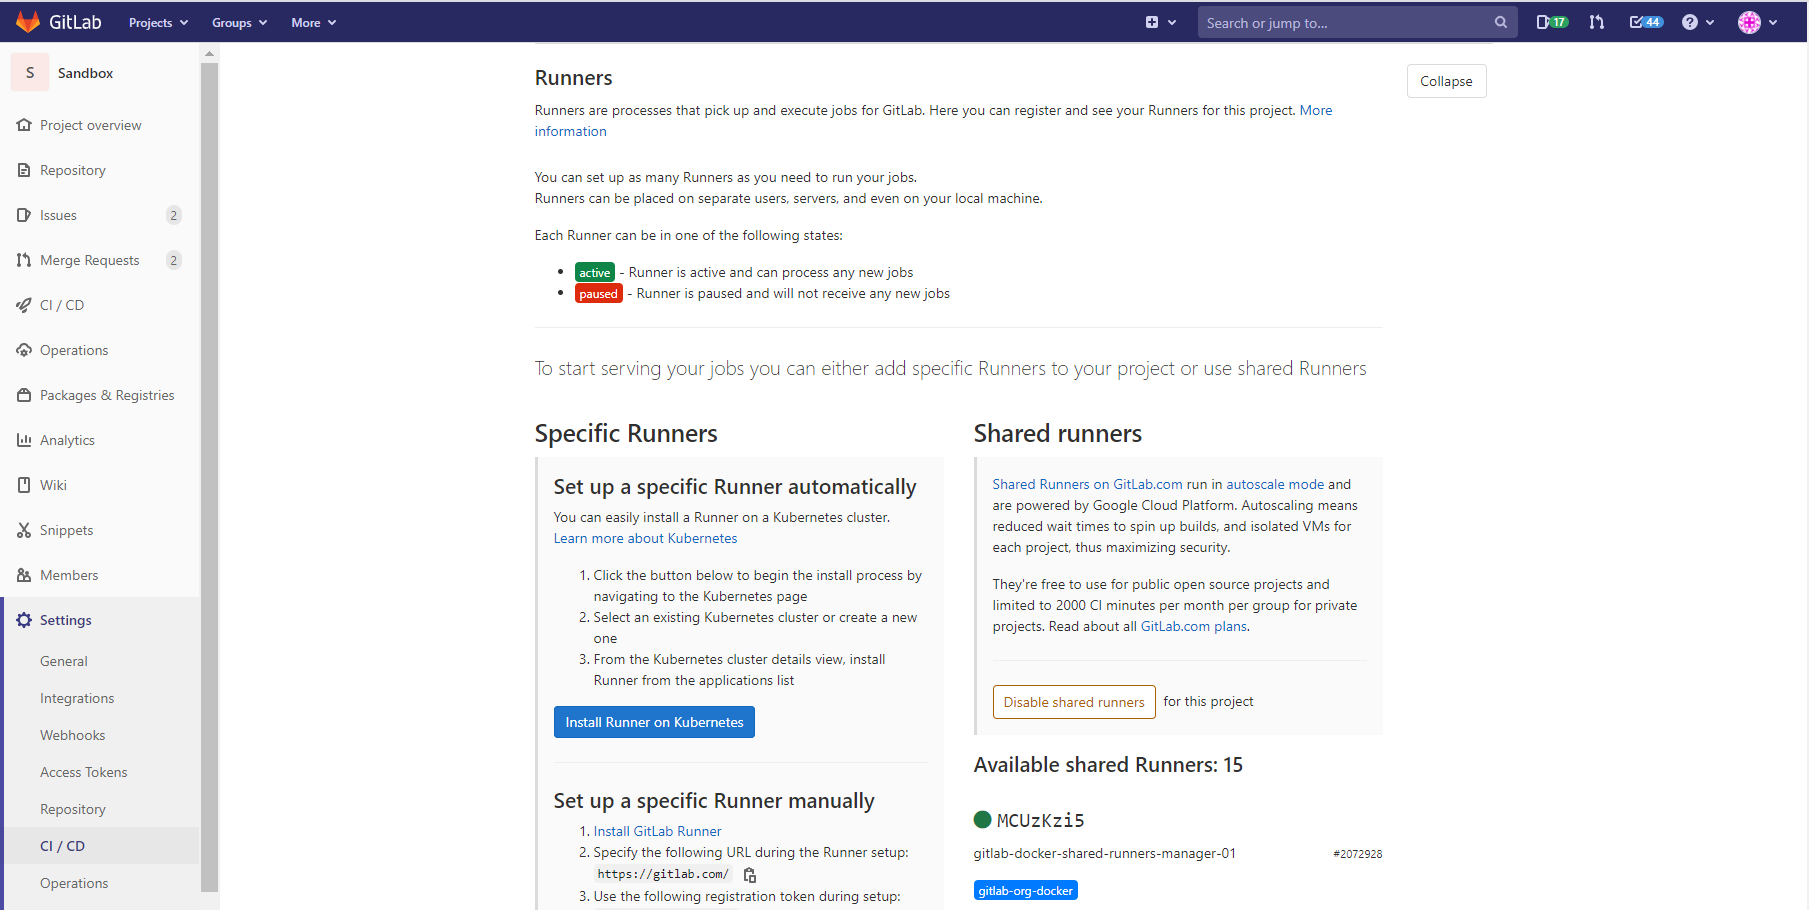Viewport: 1809px width, 910px height.
Task: Open the to-do list icon showing 44
Action: point(1646,22)
